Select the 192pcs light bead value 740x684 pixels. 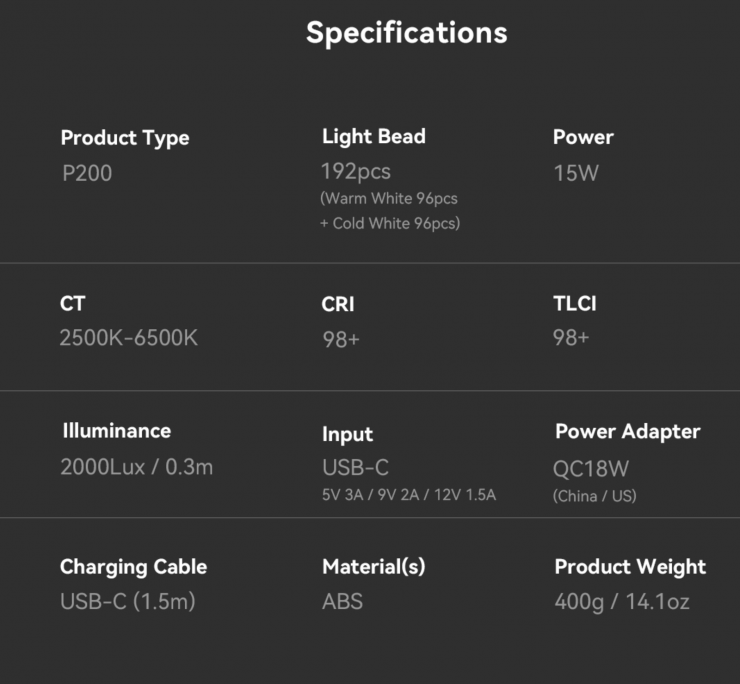[355, 171]
